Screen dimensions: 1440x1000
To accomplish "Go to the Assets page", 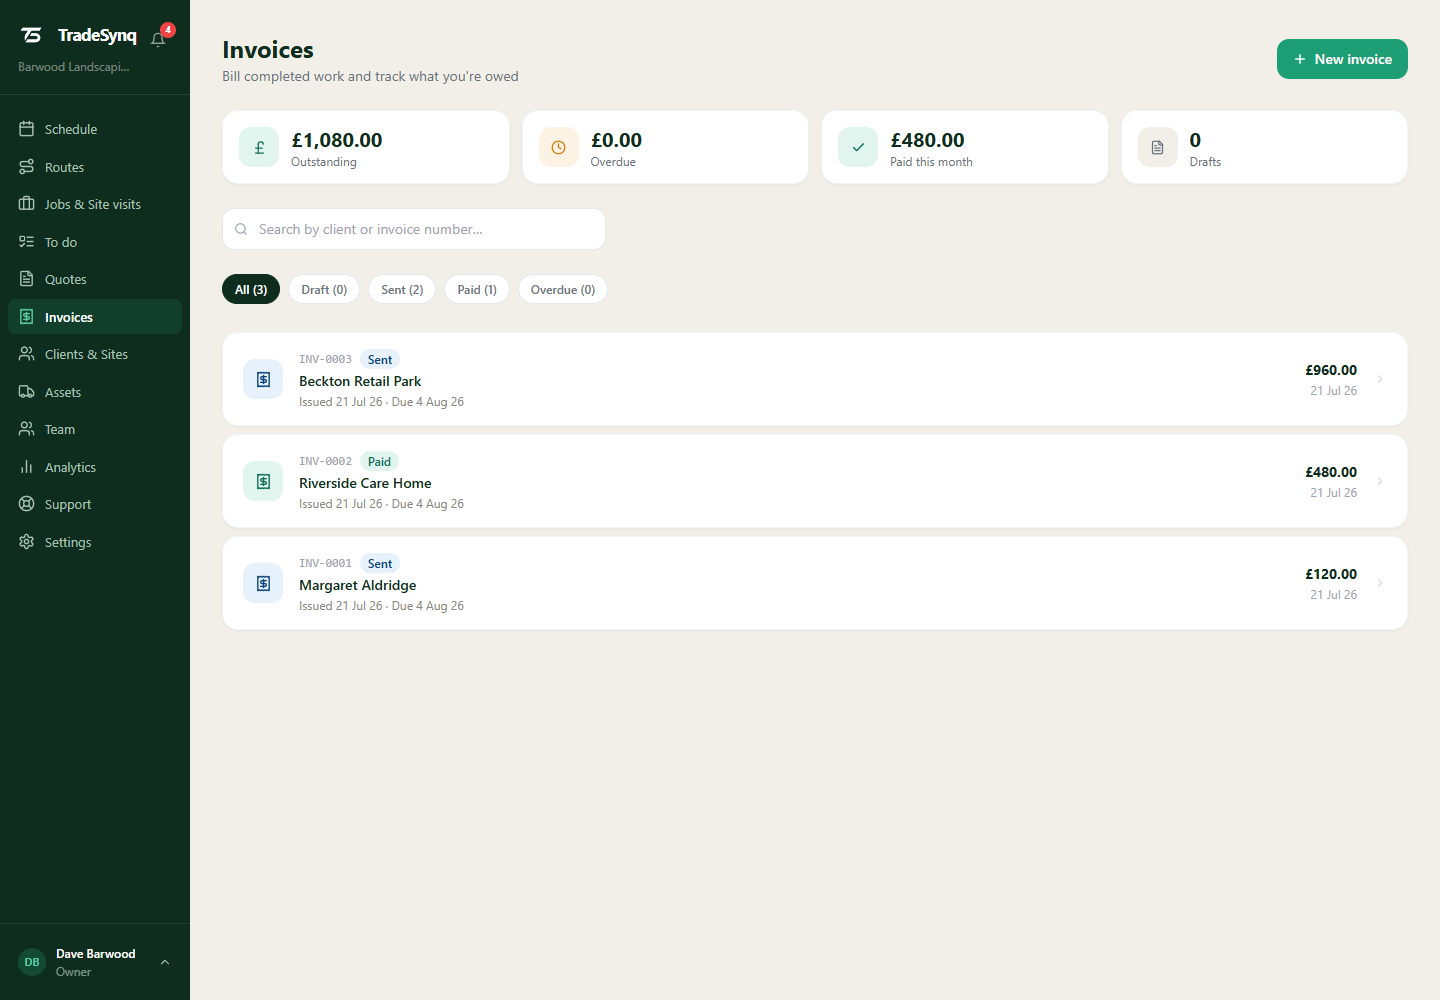I will coord(95,392).
